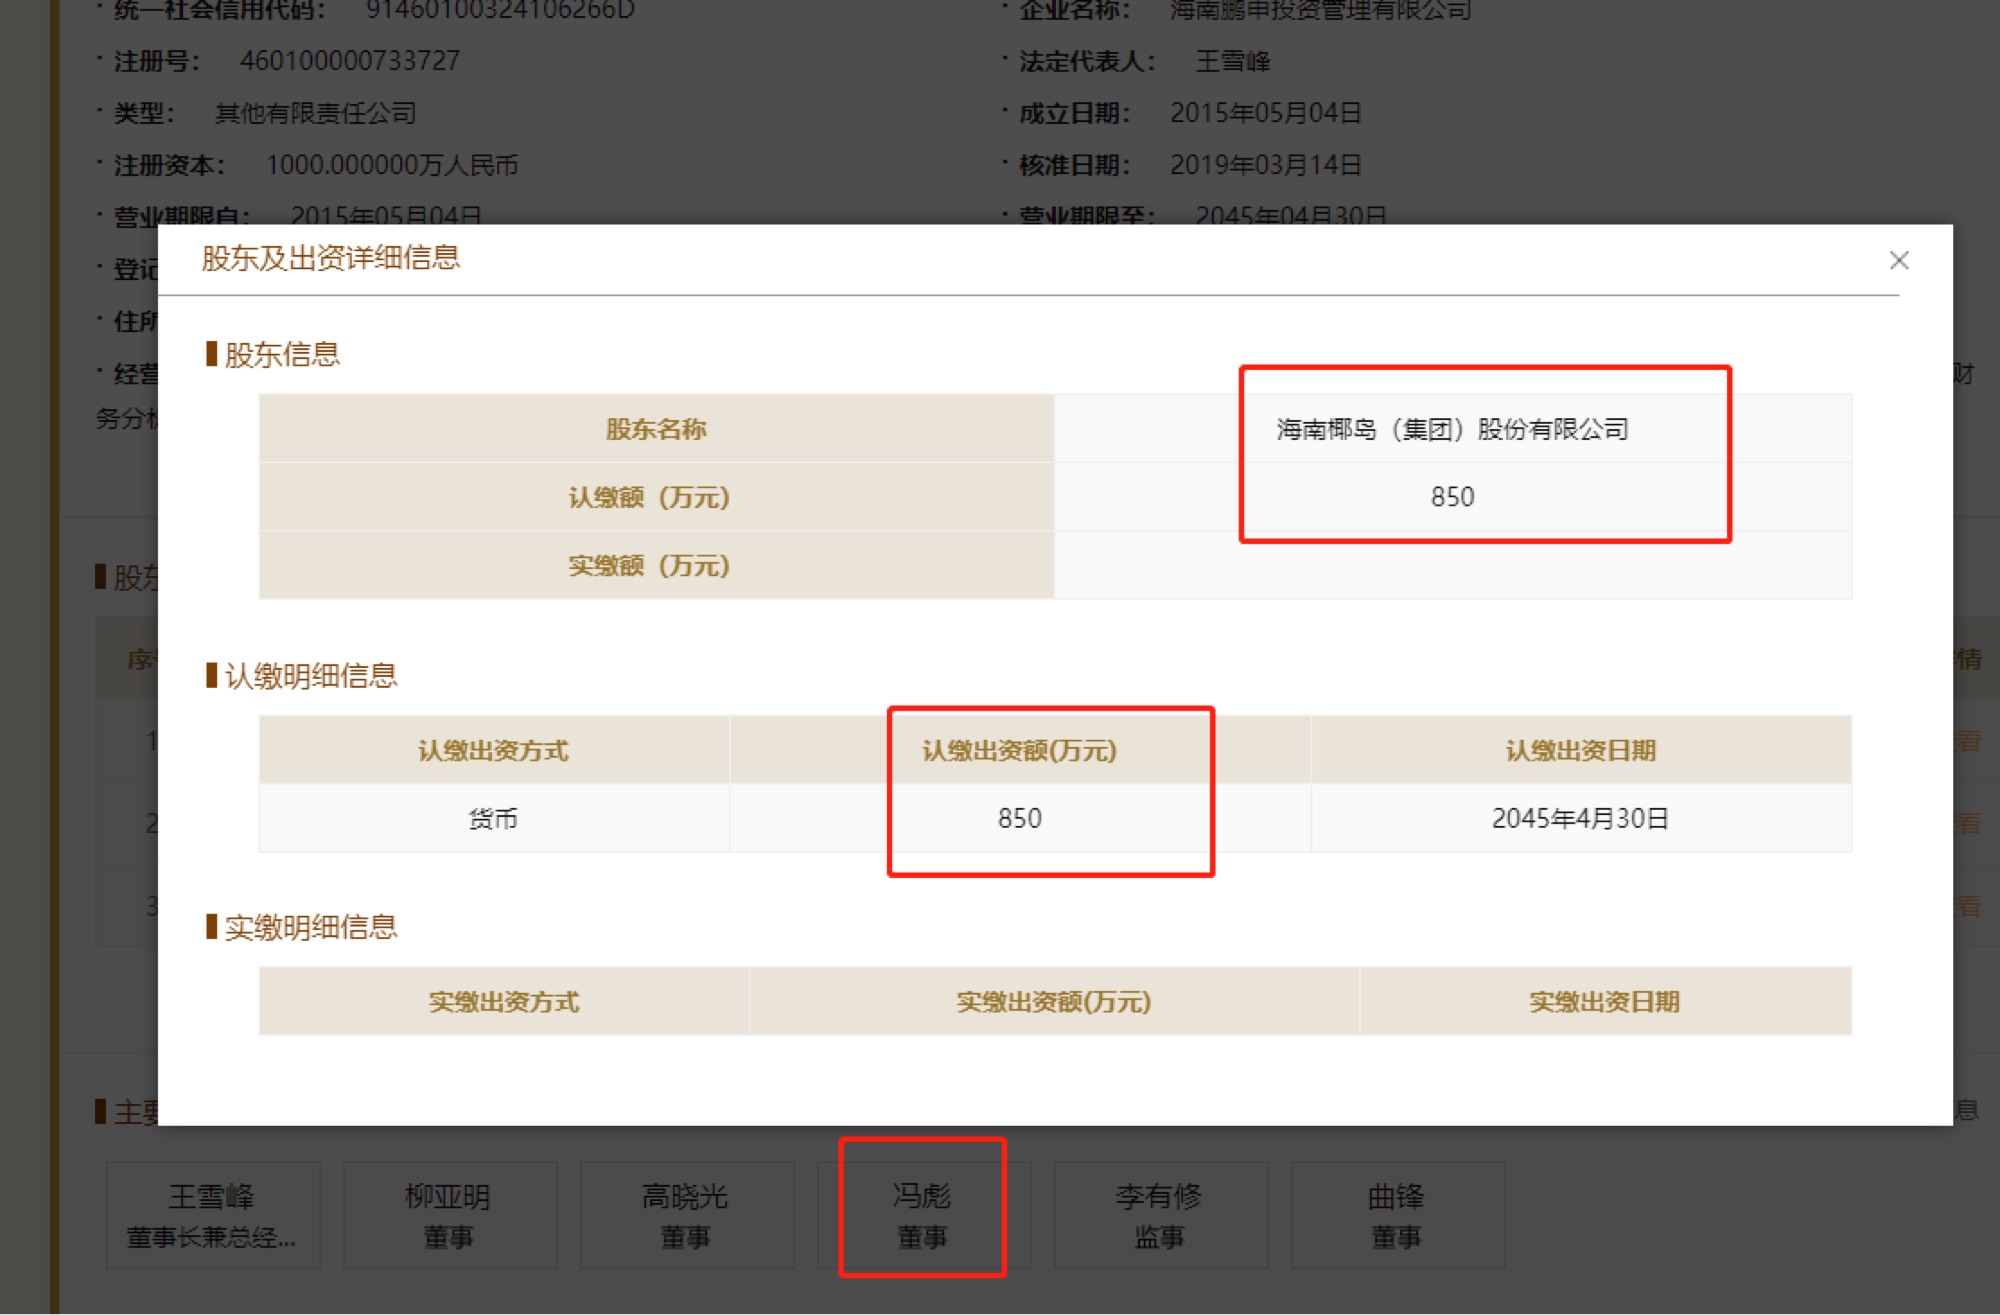
Task: Select 货币 cell under 认缴出资方式
Action: point(493,819)
